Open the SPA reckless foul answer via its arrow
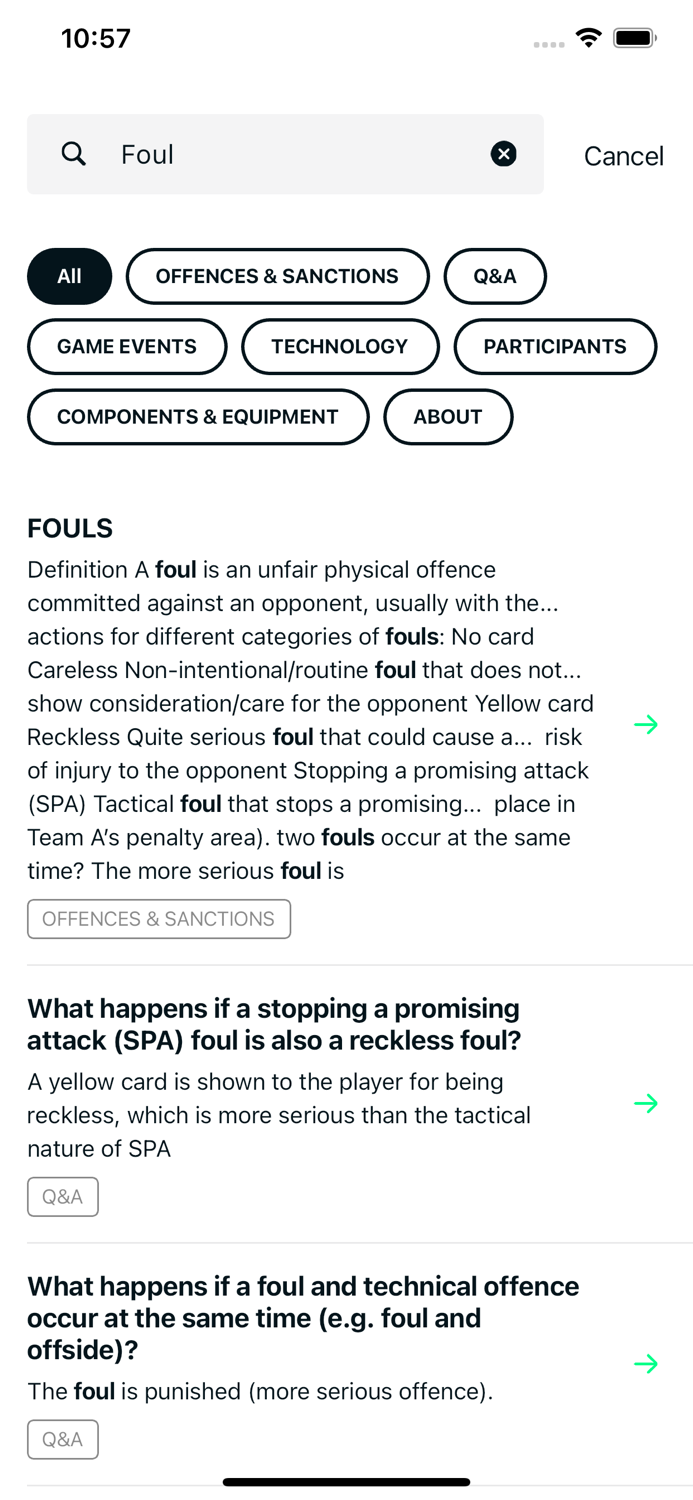 click(x=647, y=1103)
